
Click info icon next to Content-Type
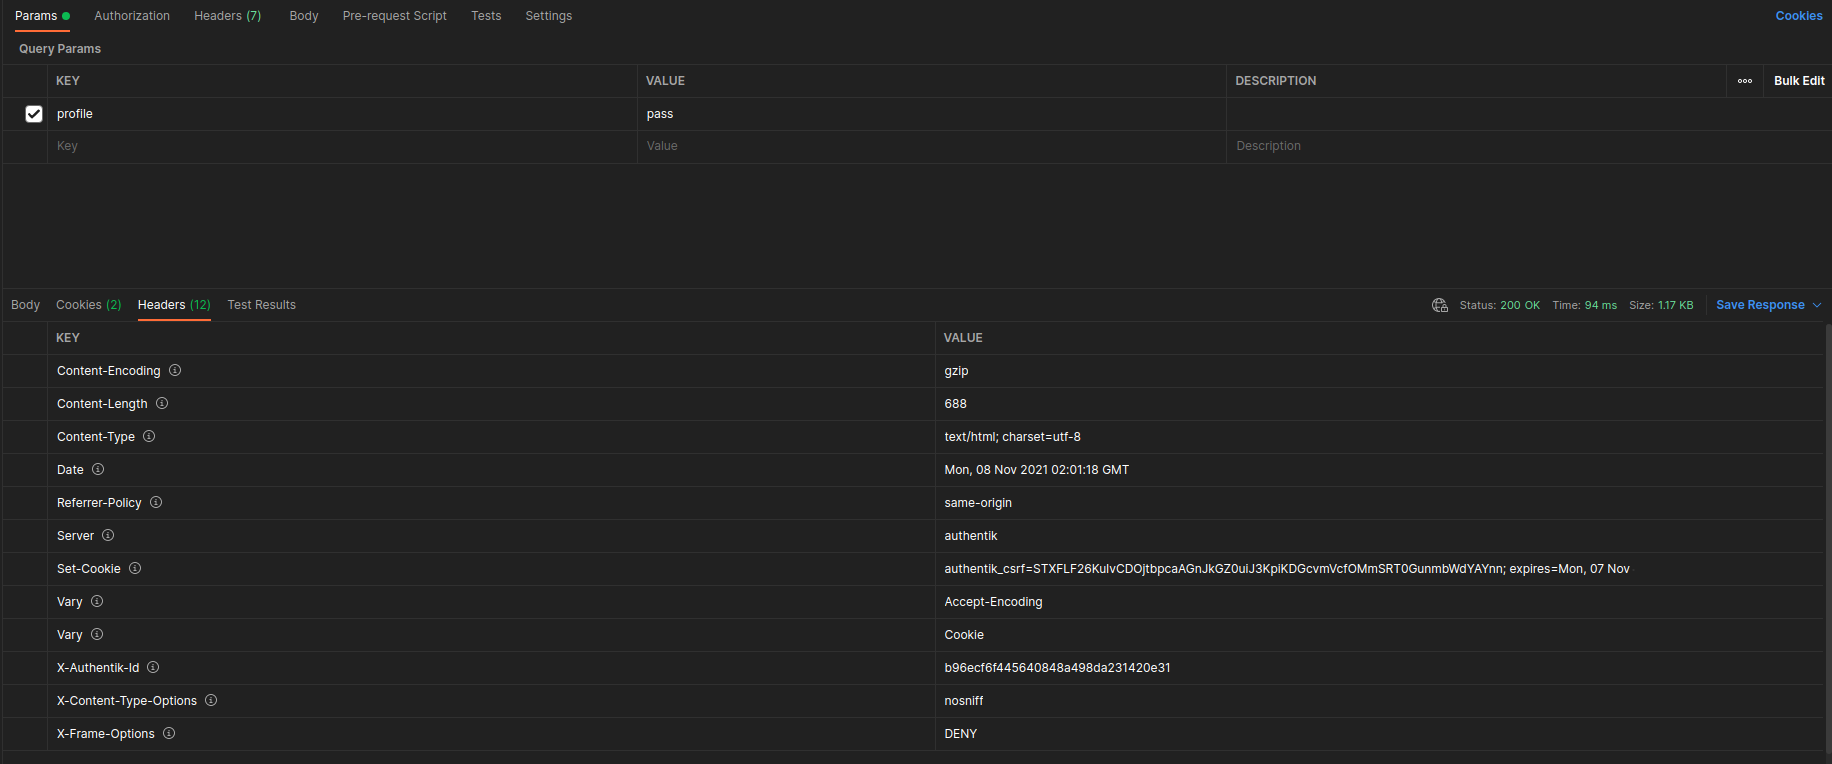pyautogui.click(x=149, y=436)
